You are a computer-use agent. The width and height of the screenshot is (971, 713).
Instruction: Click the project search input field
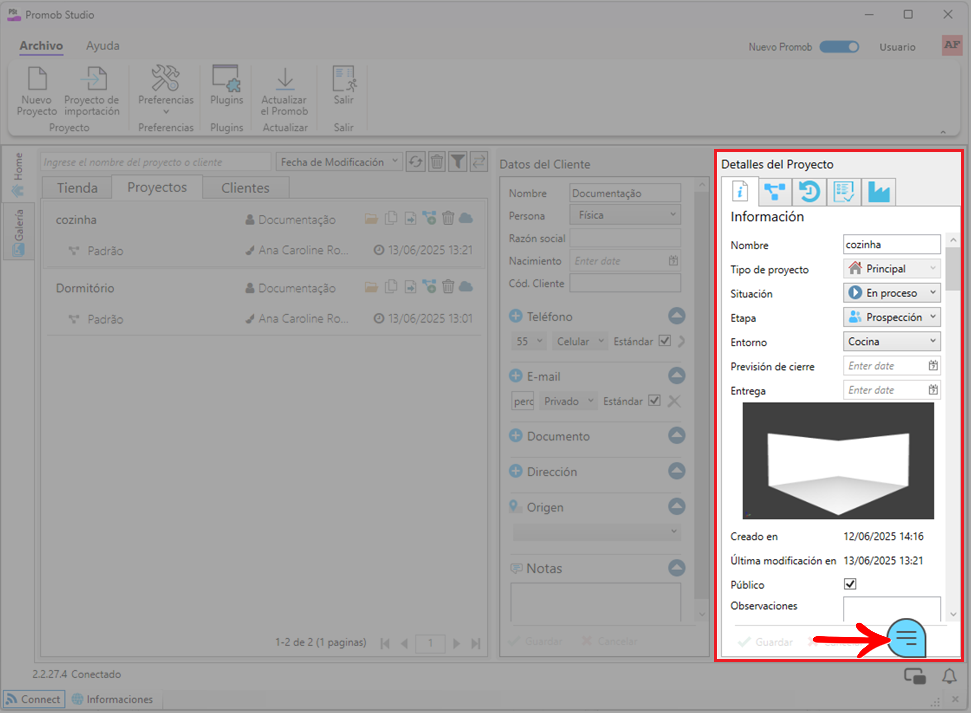click(156, 162)
